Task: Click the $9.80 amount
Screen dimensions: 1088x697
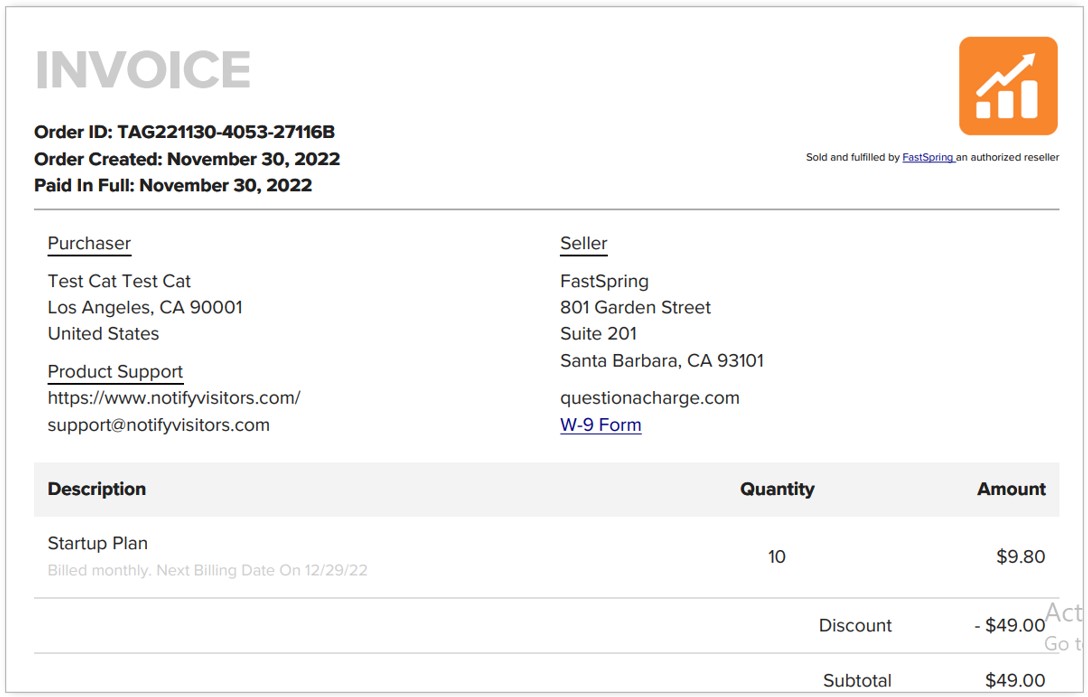Action: 1021,557
